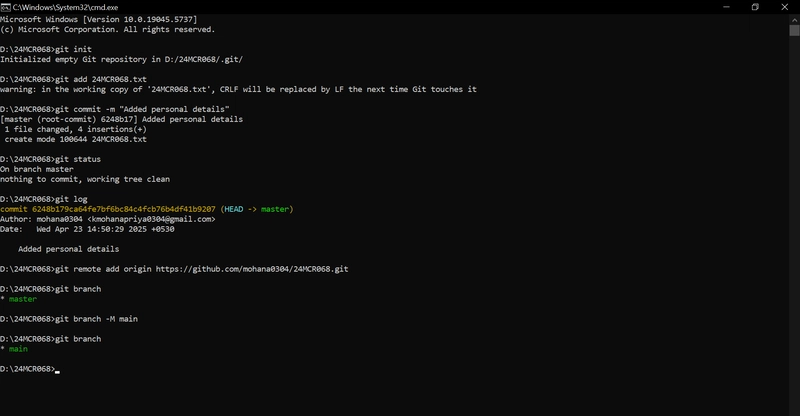This screenshot has height=416, width=800.
Task: Click the 'Initialized empty Git repository' line
Action: click(121, 59)
